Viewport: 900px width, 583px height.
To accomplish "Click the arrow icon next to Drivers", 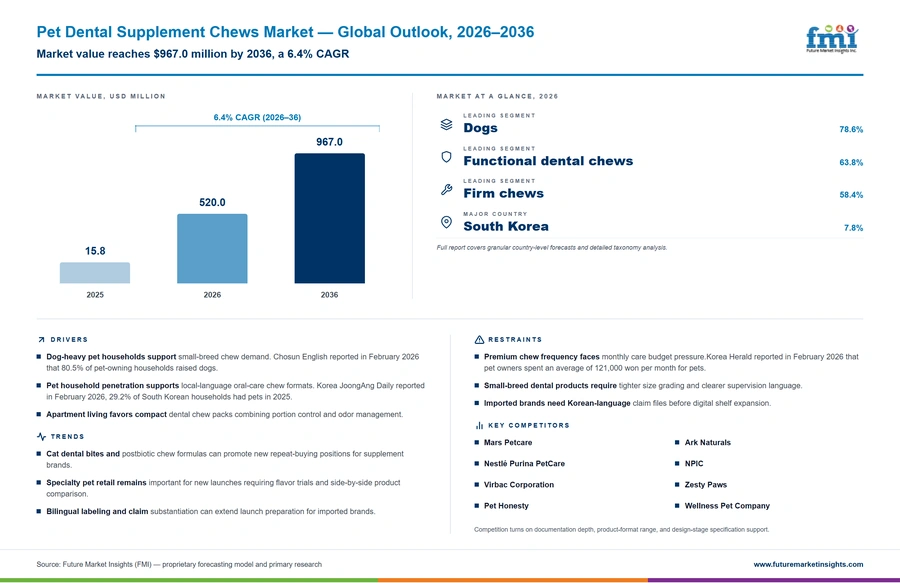I will coord(41,340).
